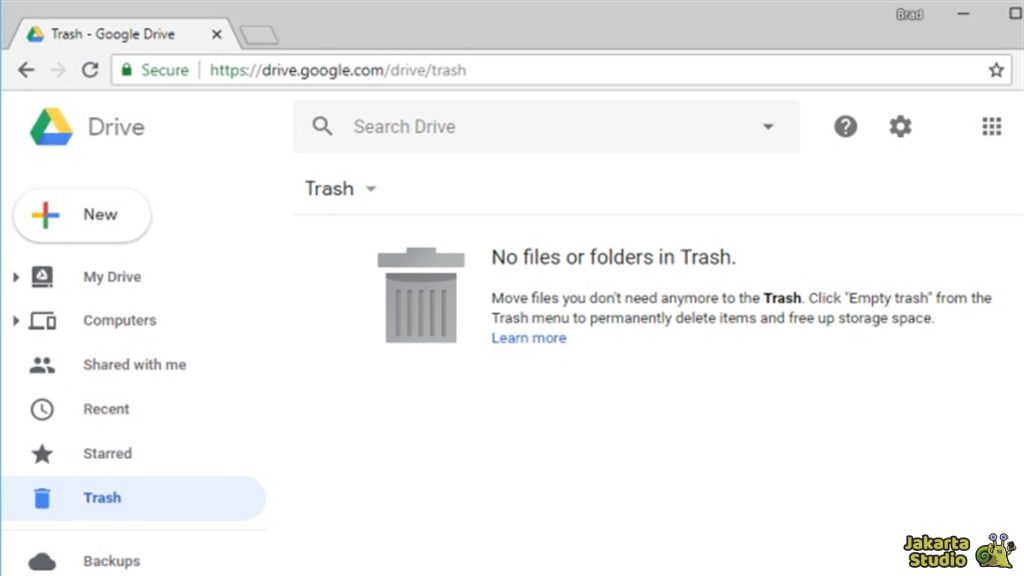Open Computers in sidebar

[120, 321]
